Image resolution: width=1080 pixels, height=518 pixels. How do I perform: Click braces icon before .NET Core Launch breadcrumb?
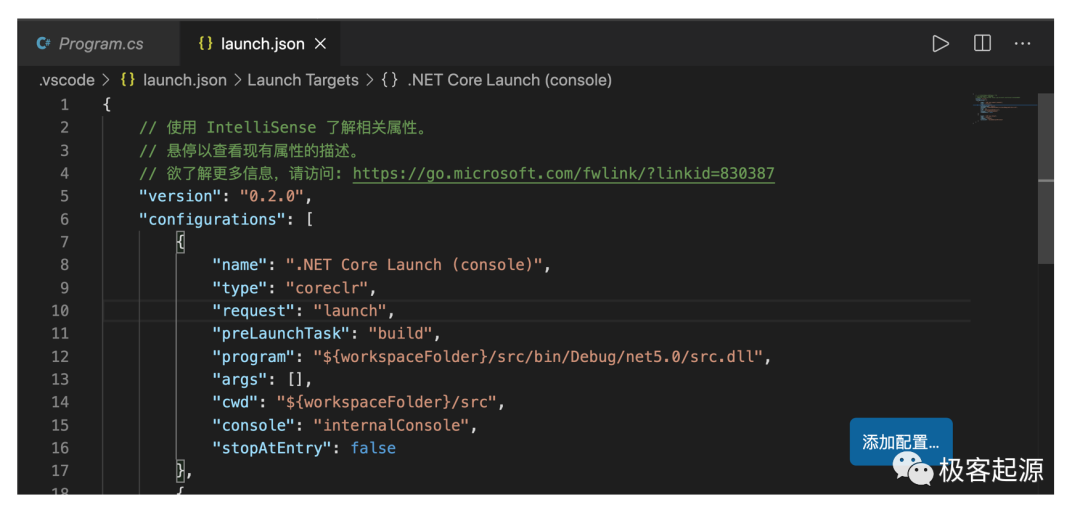point(390,80)
